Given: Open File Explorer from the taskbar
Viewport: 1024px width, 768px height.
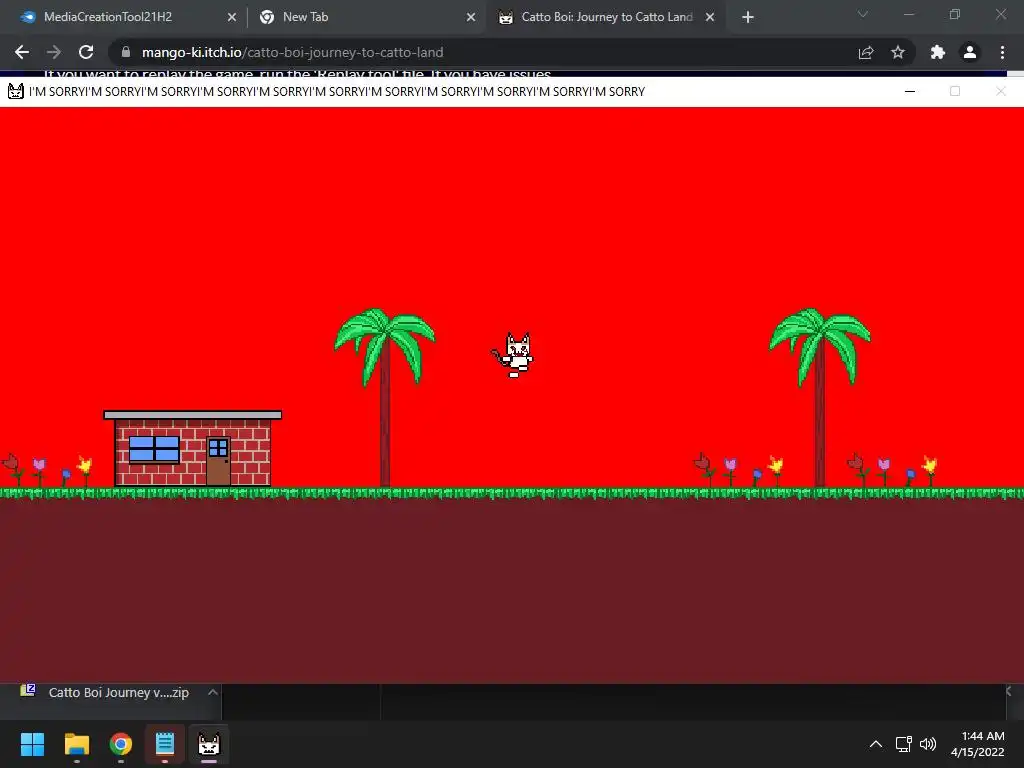Looking at the screenshot, I should click(x=76, y=744).
